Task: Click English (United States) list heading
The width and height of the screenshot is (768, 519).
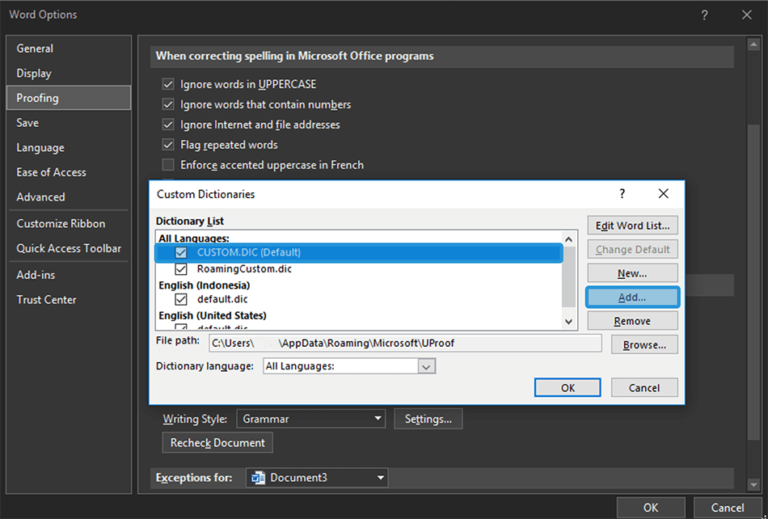Action: 213,315
